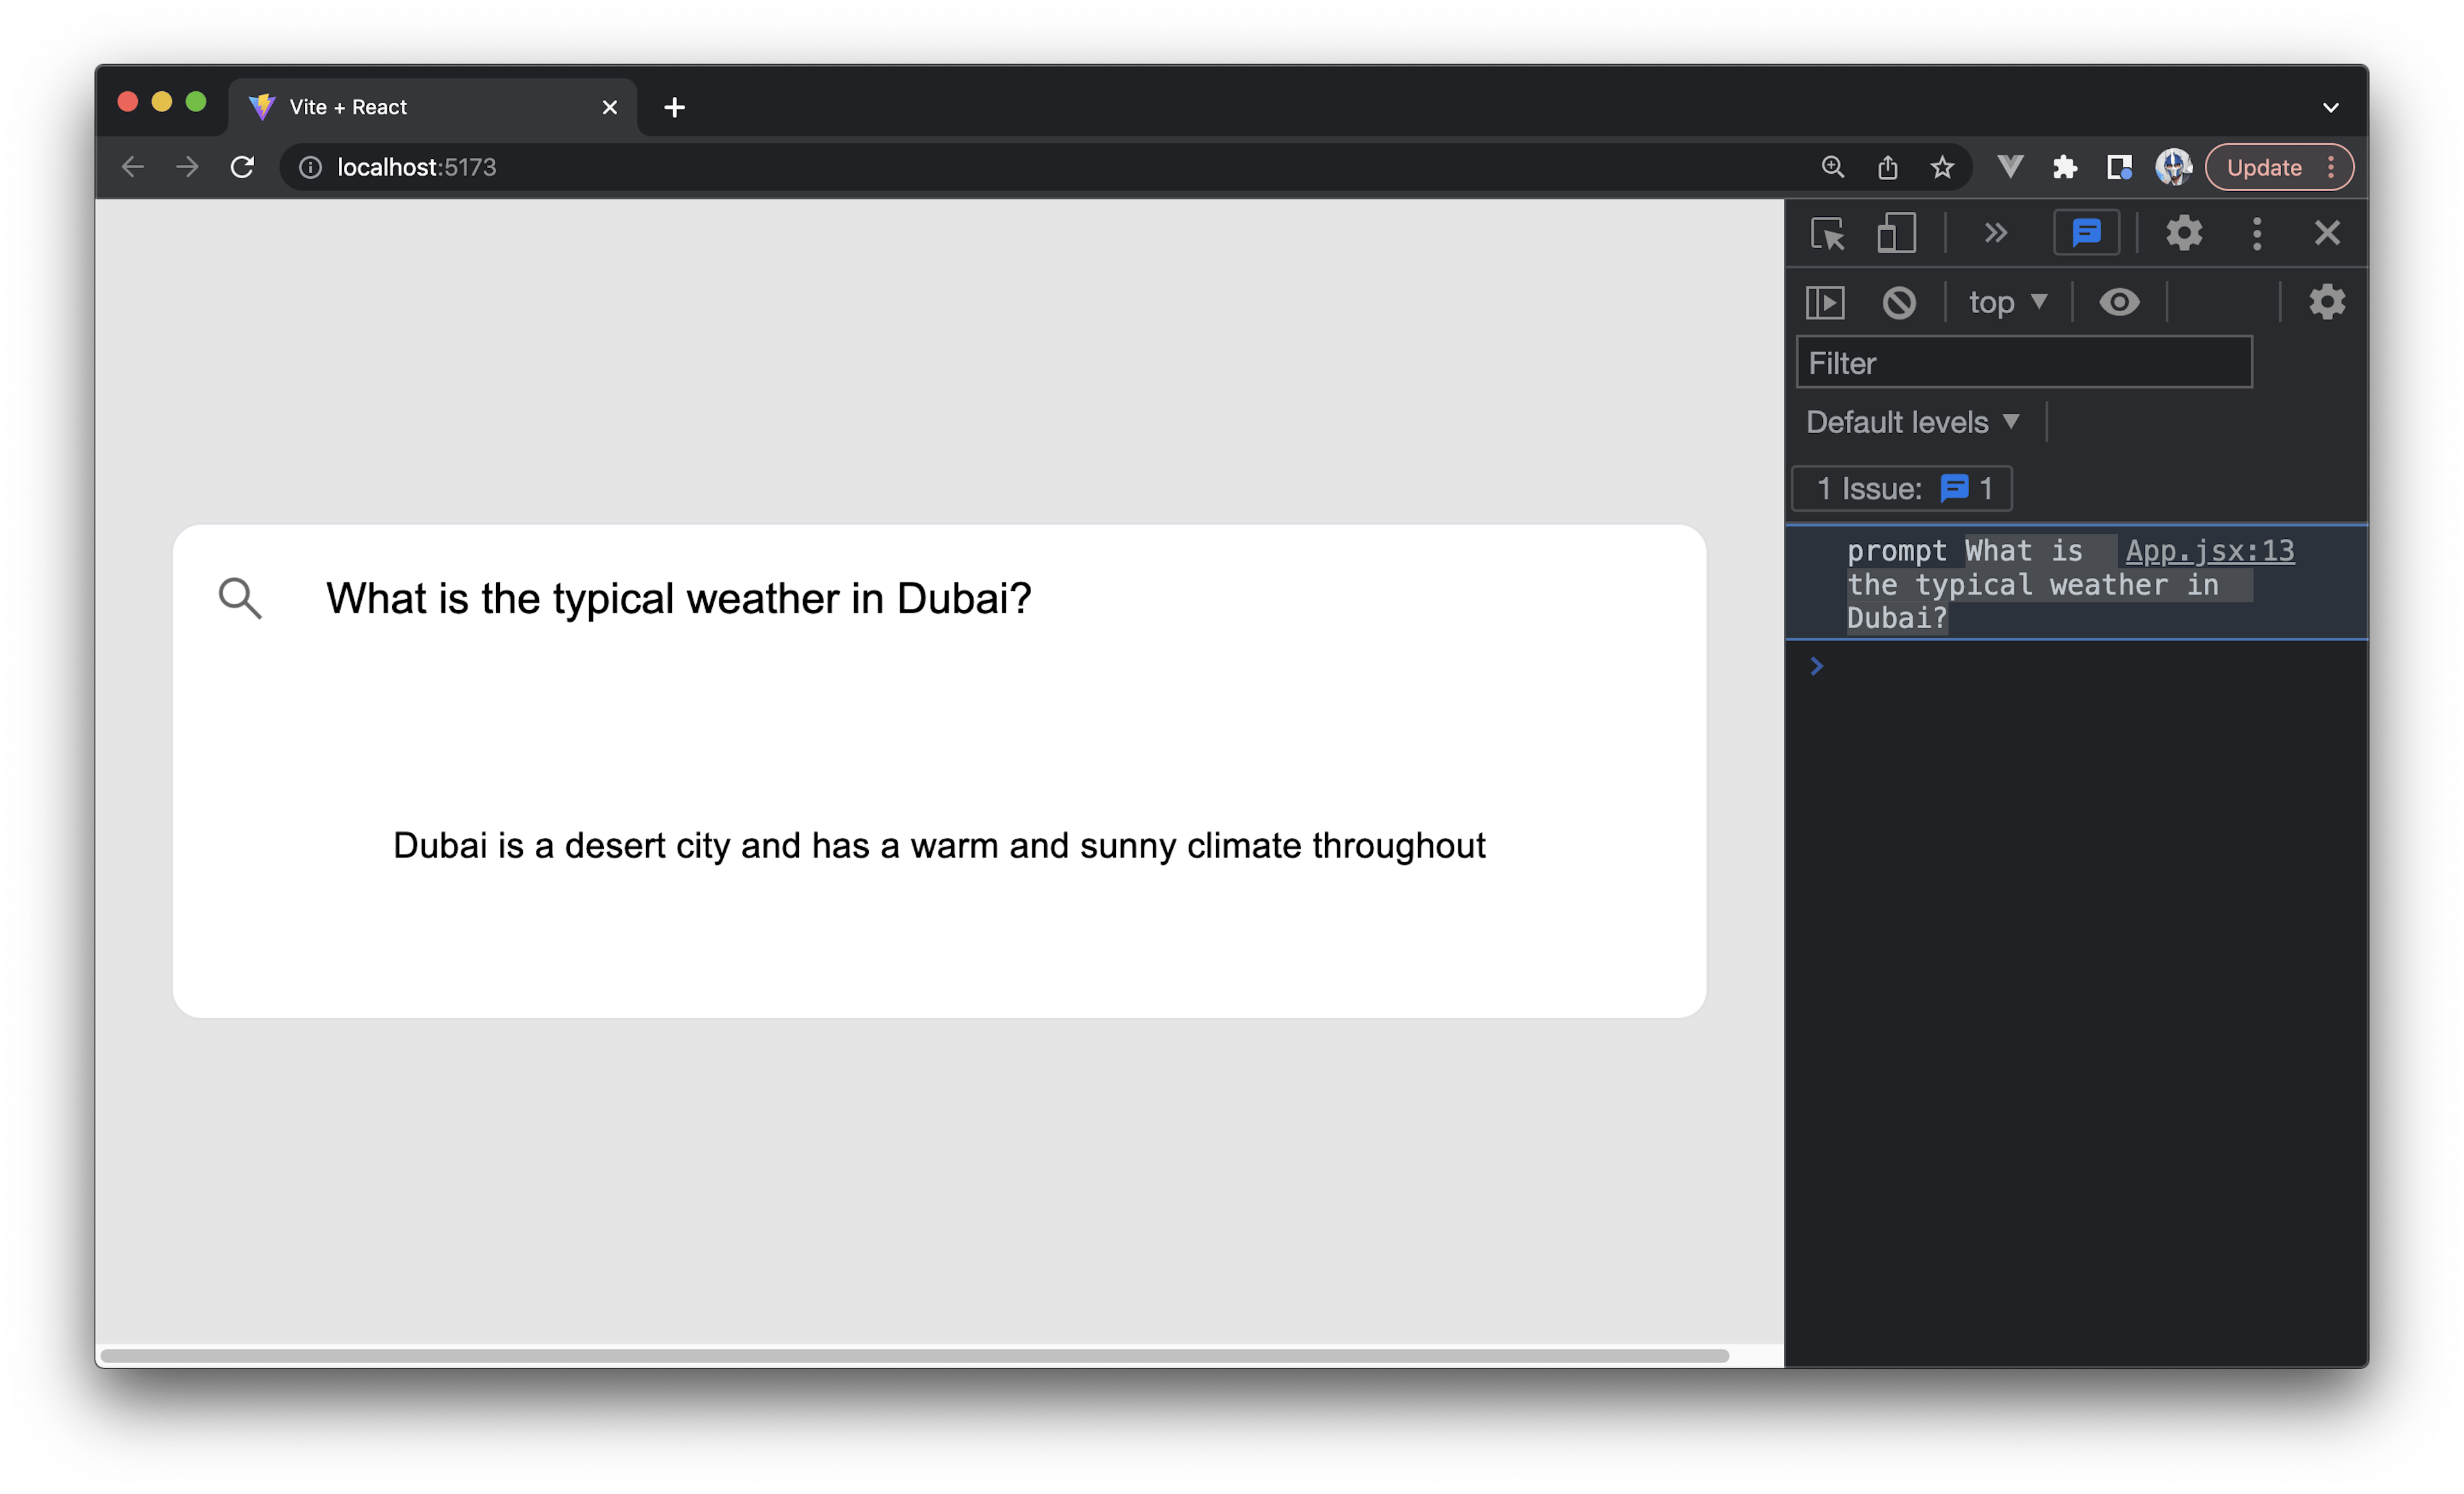Create a live expression with the eye icon
Viewport: 2464px width, 1494px height.
coord(2121,302)
